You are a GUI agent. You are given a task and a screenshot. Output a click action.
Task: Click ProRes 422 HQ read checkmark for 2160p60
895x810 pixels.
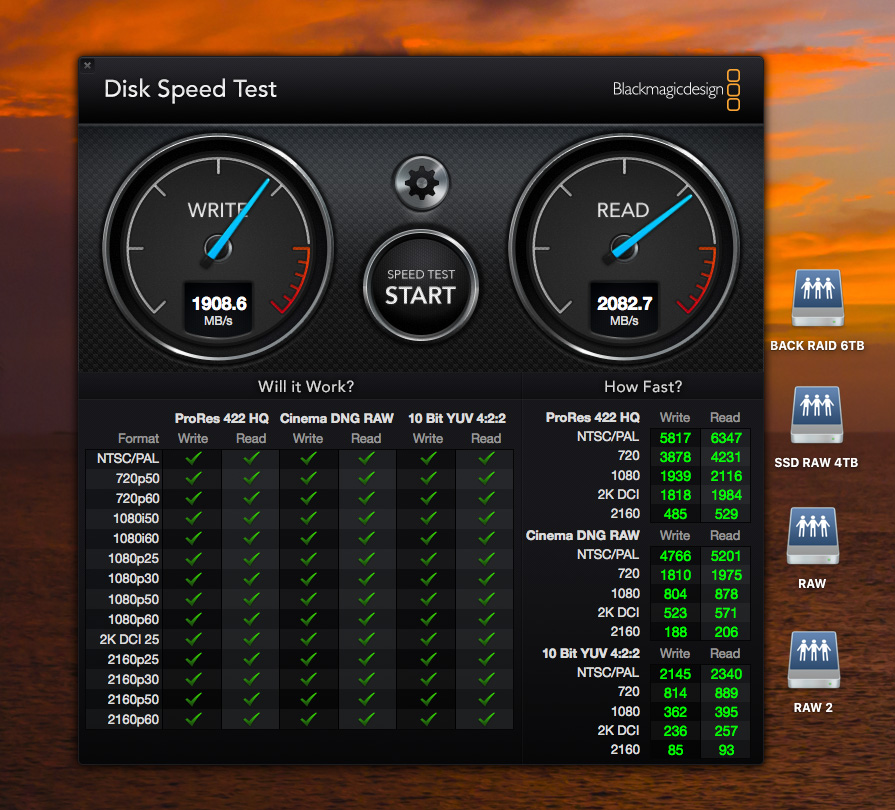(x=251, y=719)
